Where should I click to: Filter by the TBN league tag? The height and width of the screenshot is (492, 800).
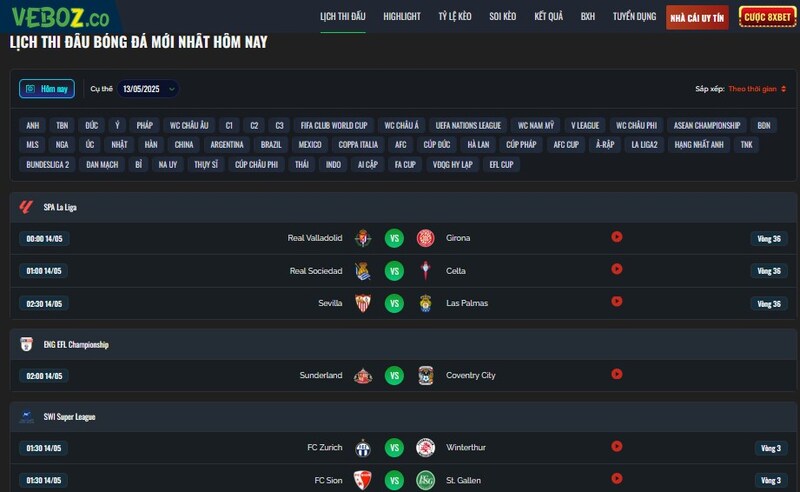pos(62,126)
